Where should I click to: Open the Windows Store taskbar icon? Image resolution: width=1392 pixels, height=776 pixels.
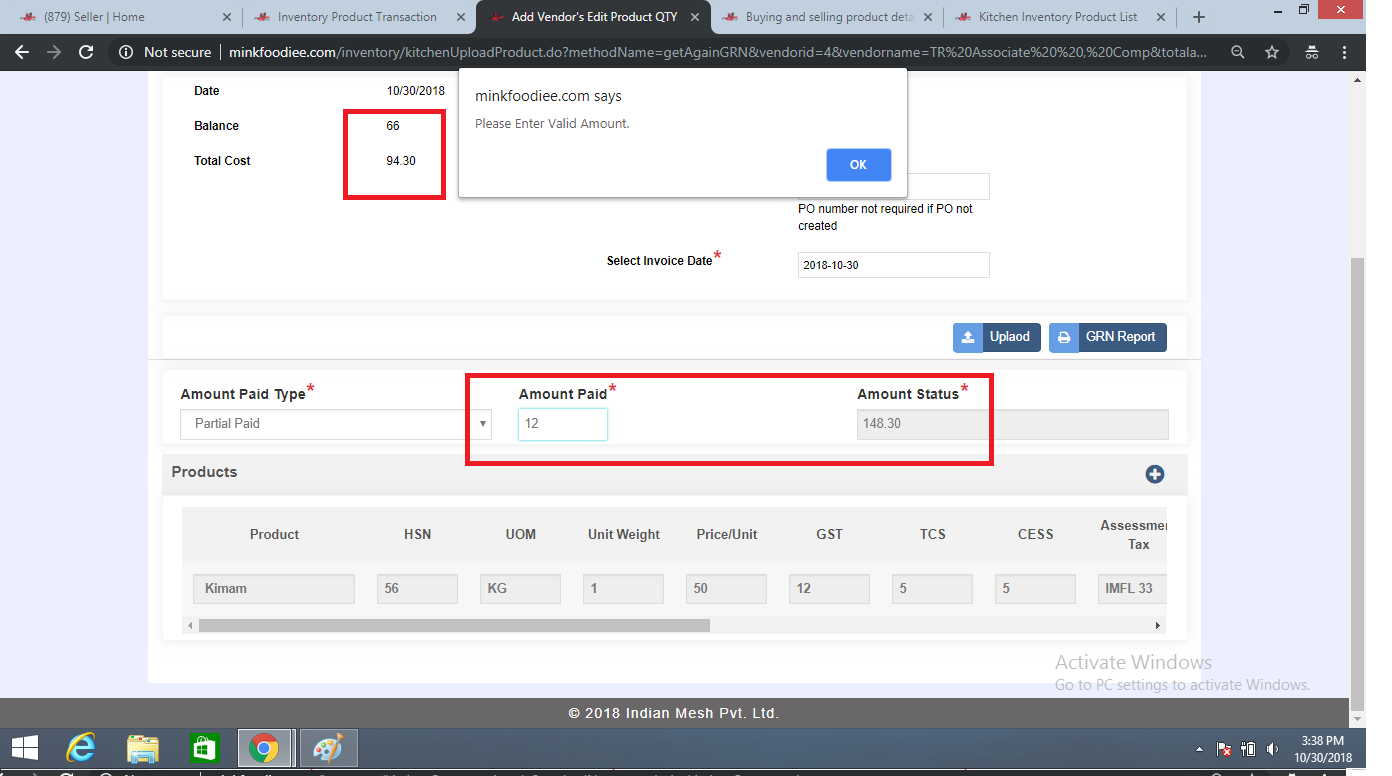tap(204, 748)
